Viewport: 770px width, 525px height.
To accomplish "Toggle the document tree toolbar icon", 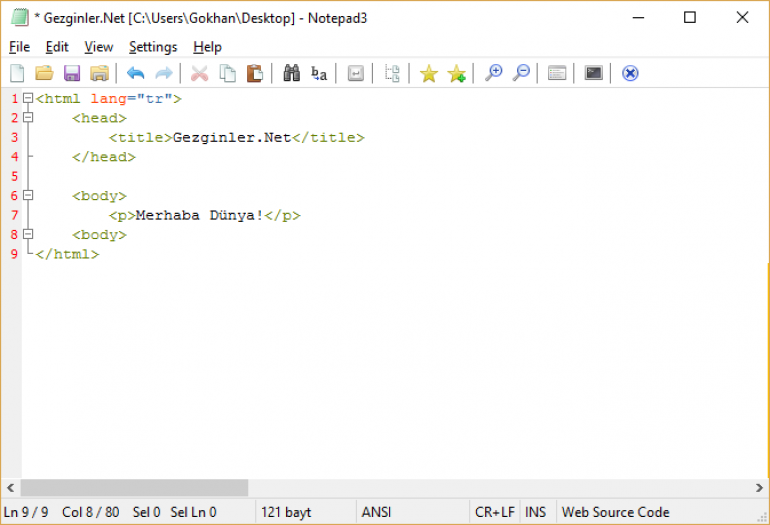I will 392,73.
